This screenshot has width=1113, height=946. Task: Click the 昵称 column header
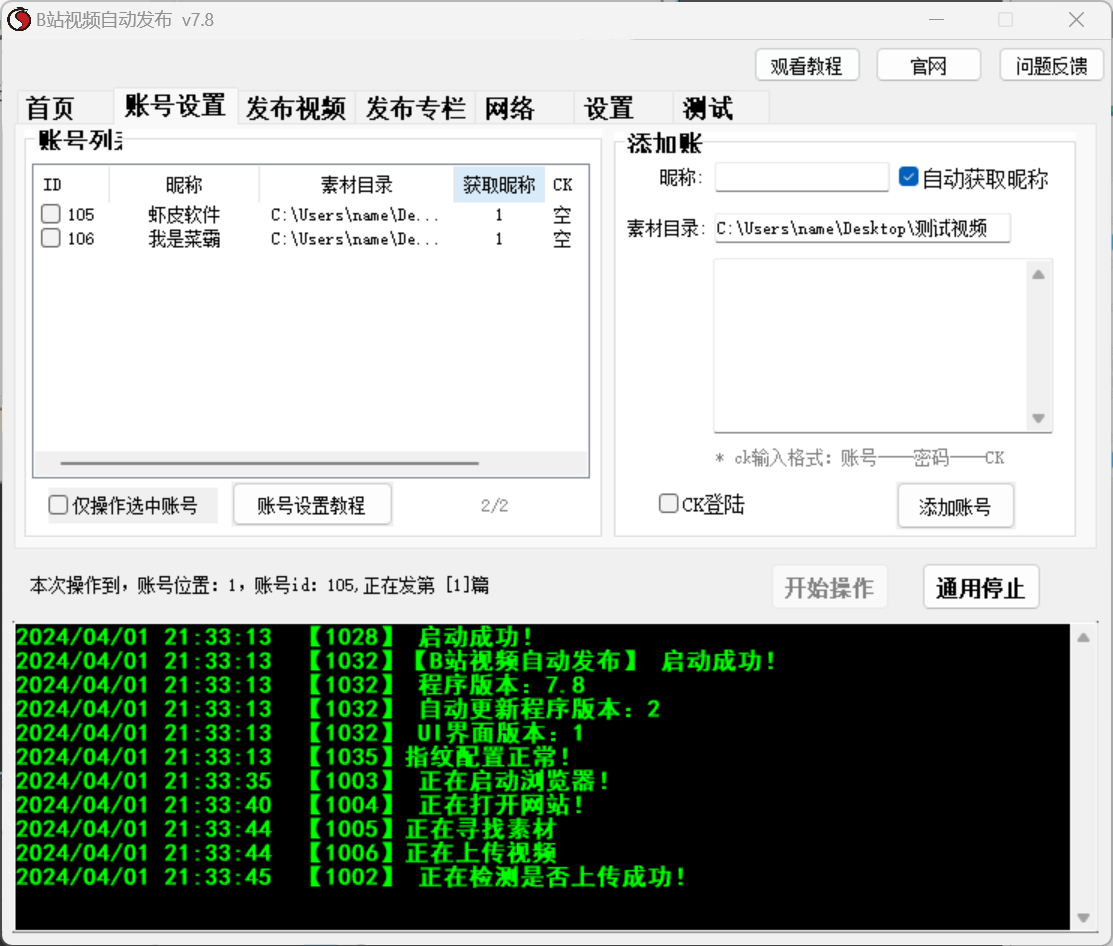184,185
